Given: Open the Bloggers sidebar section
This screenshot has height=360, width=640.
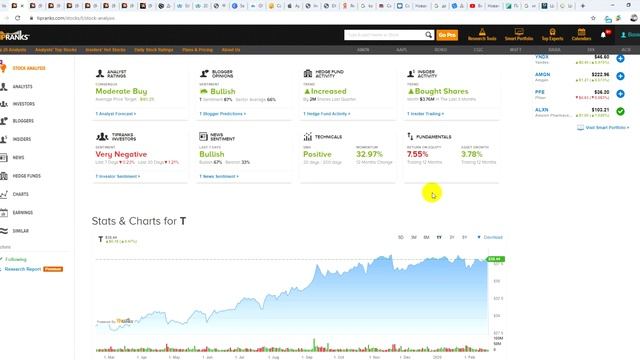Looking at the screenshot, I should 23,121.
